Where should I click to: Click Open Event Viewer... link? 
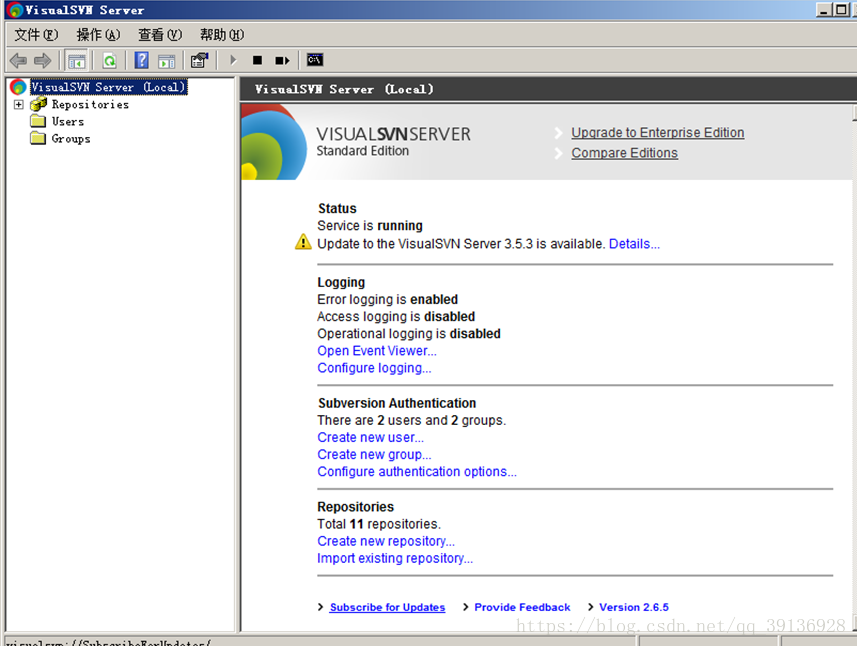(377, 351)
